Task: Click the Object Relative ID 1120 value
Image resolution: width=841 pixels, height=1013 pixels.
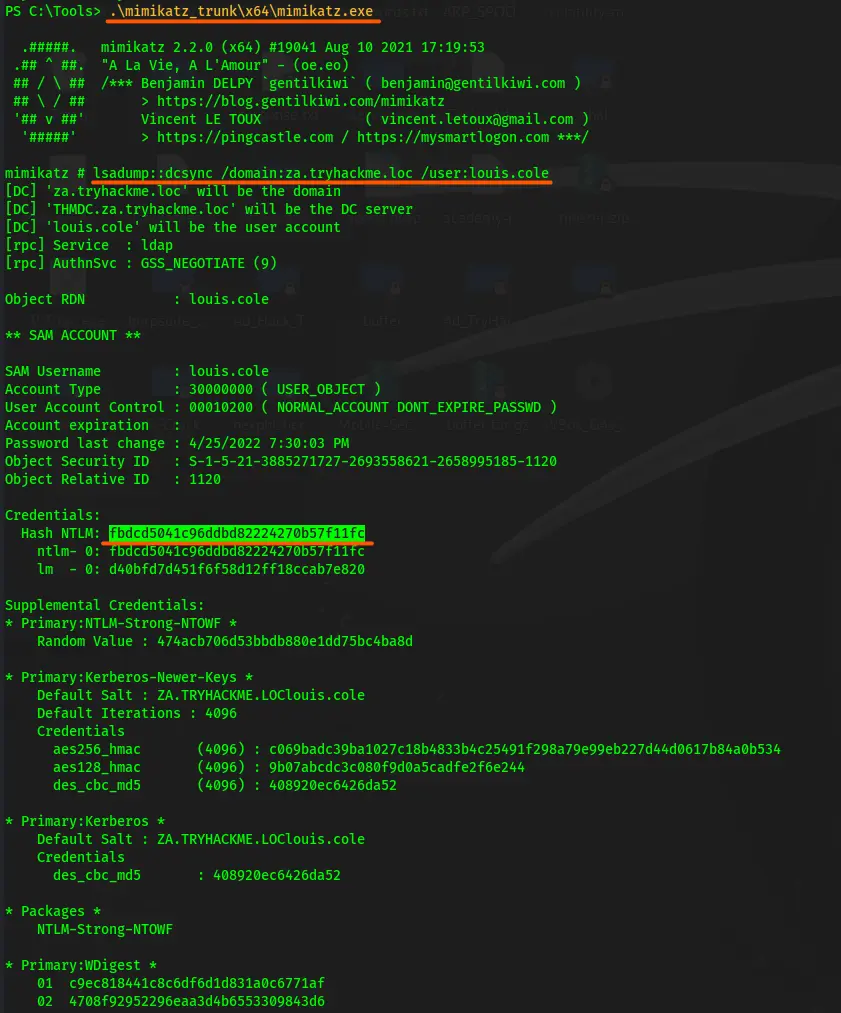Action: pos(205,479)
